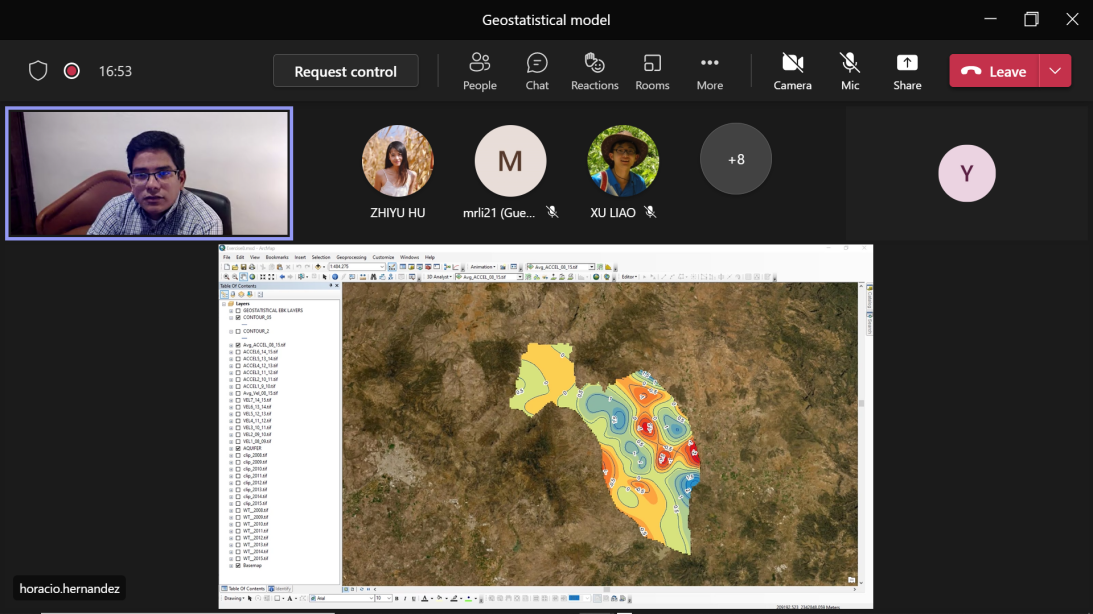Open the People panel
This screenshot has width=1093, height=614.
point(479,71)
